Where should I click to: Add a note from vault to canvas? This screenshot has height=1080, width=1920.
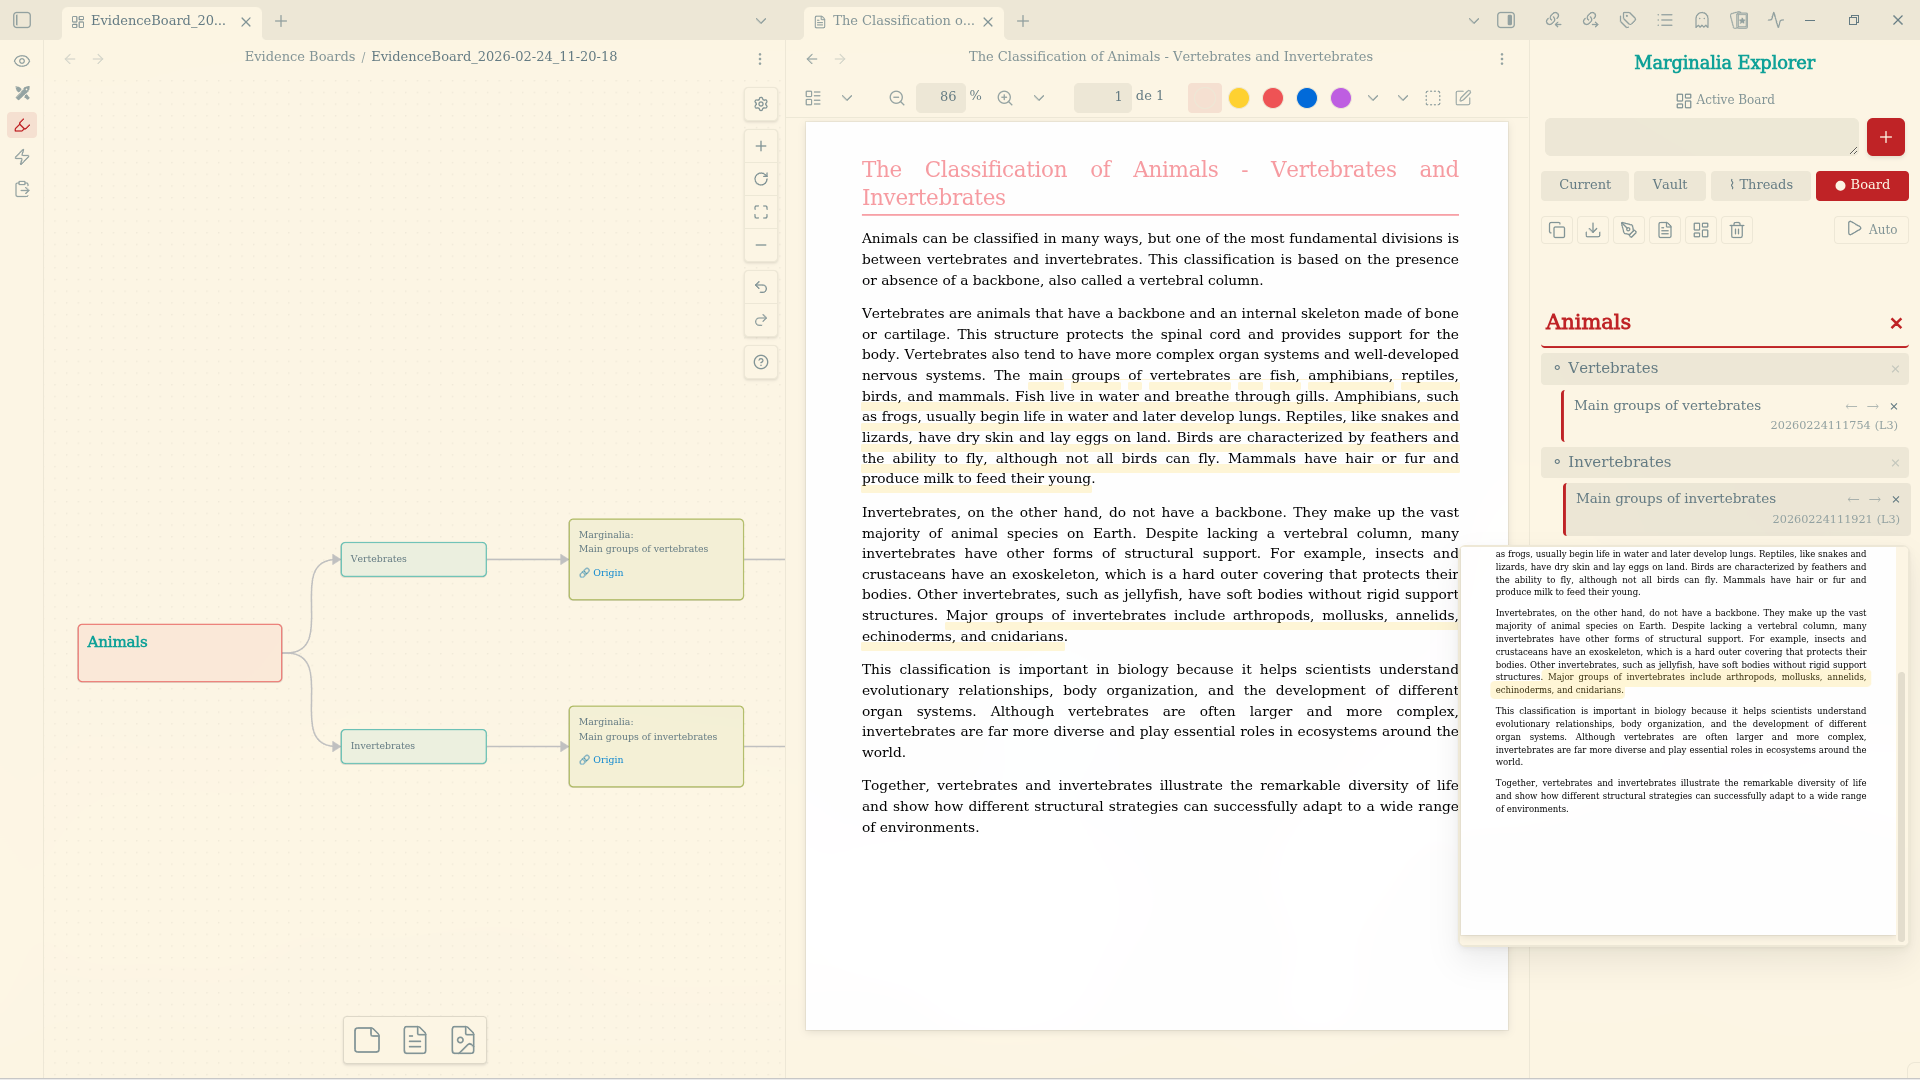(x=415, y=1040)
